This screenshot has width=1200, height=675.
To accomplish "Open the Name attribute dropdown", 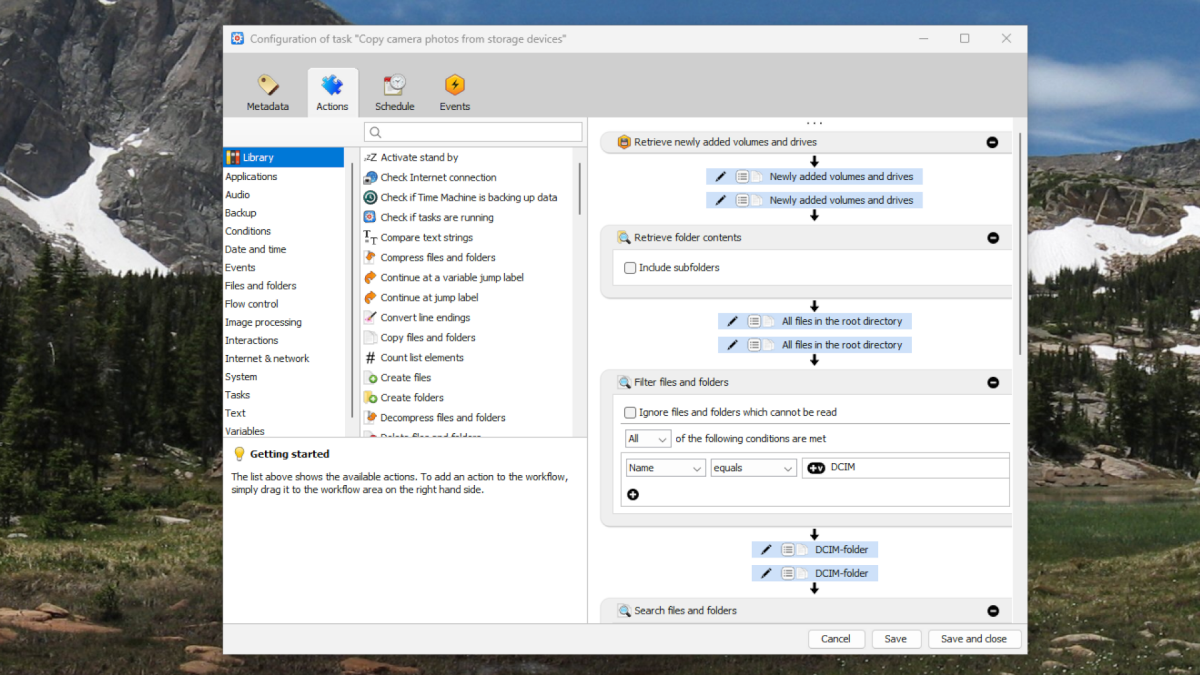I will (665, 468).
